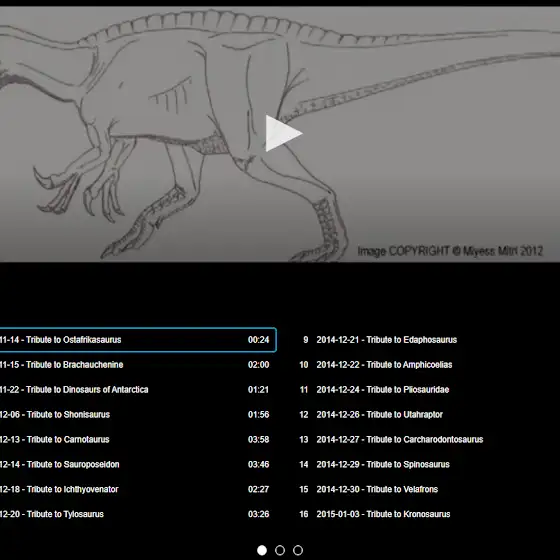
Task: Select Tribute to Dinosaurs of Antarctica
Action: pyautogui.click(x=138, y=390)
